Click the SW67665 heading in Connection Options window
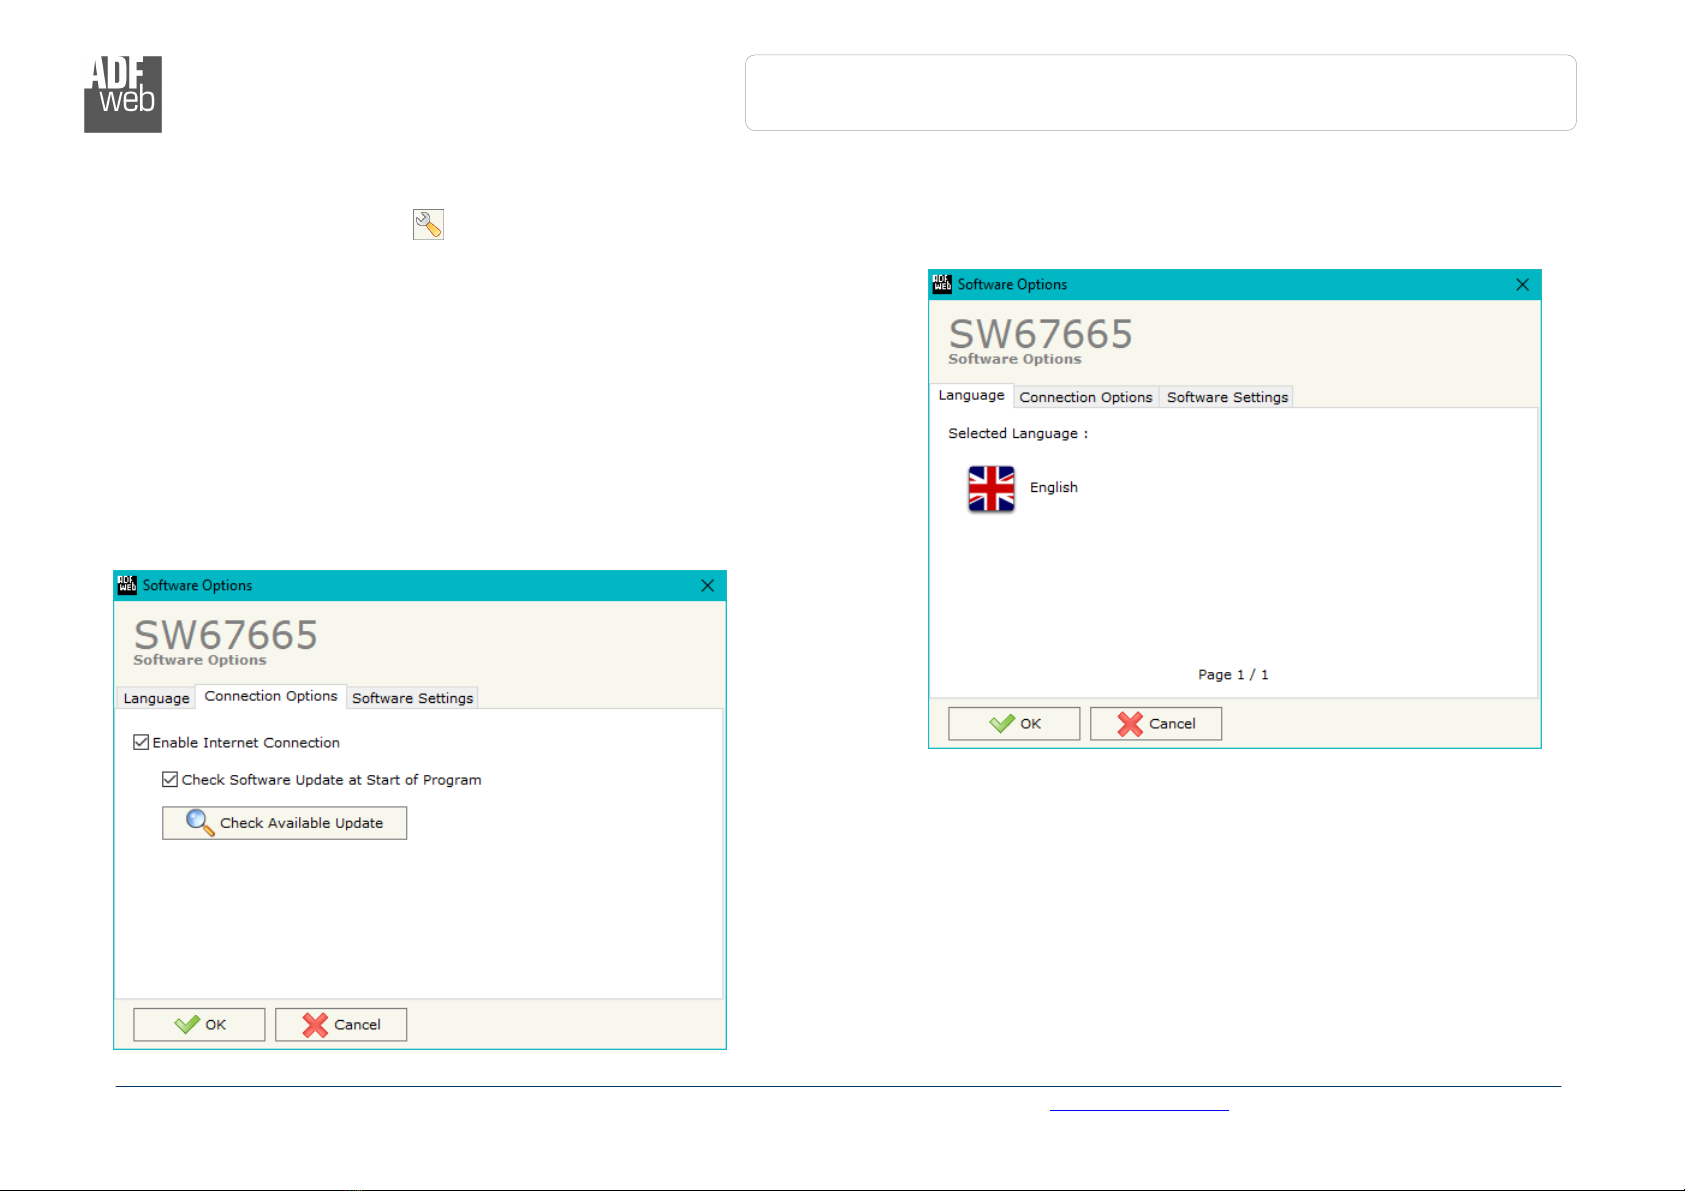This screenshot has width=1685, height=1191. coord(225,635)
